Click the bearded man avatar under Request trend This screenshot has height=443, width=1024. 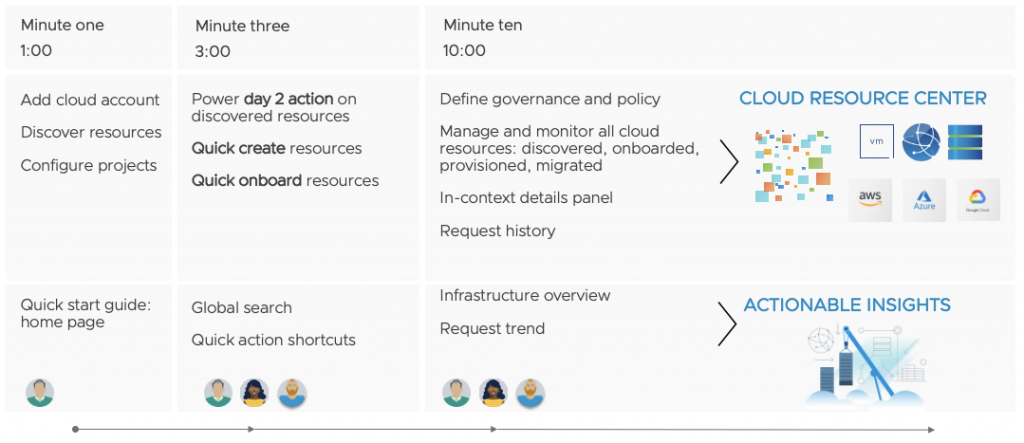(x=530, y=391)
